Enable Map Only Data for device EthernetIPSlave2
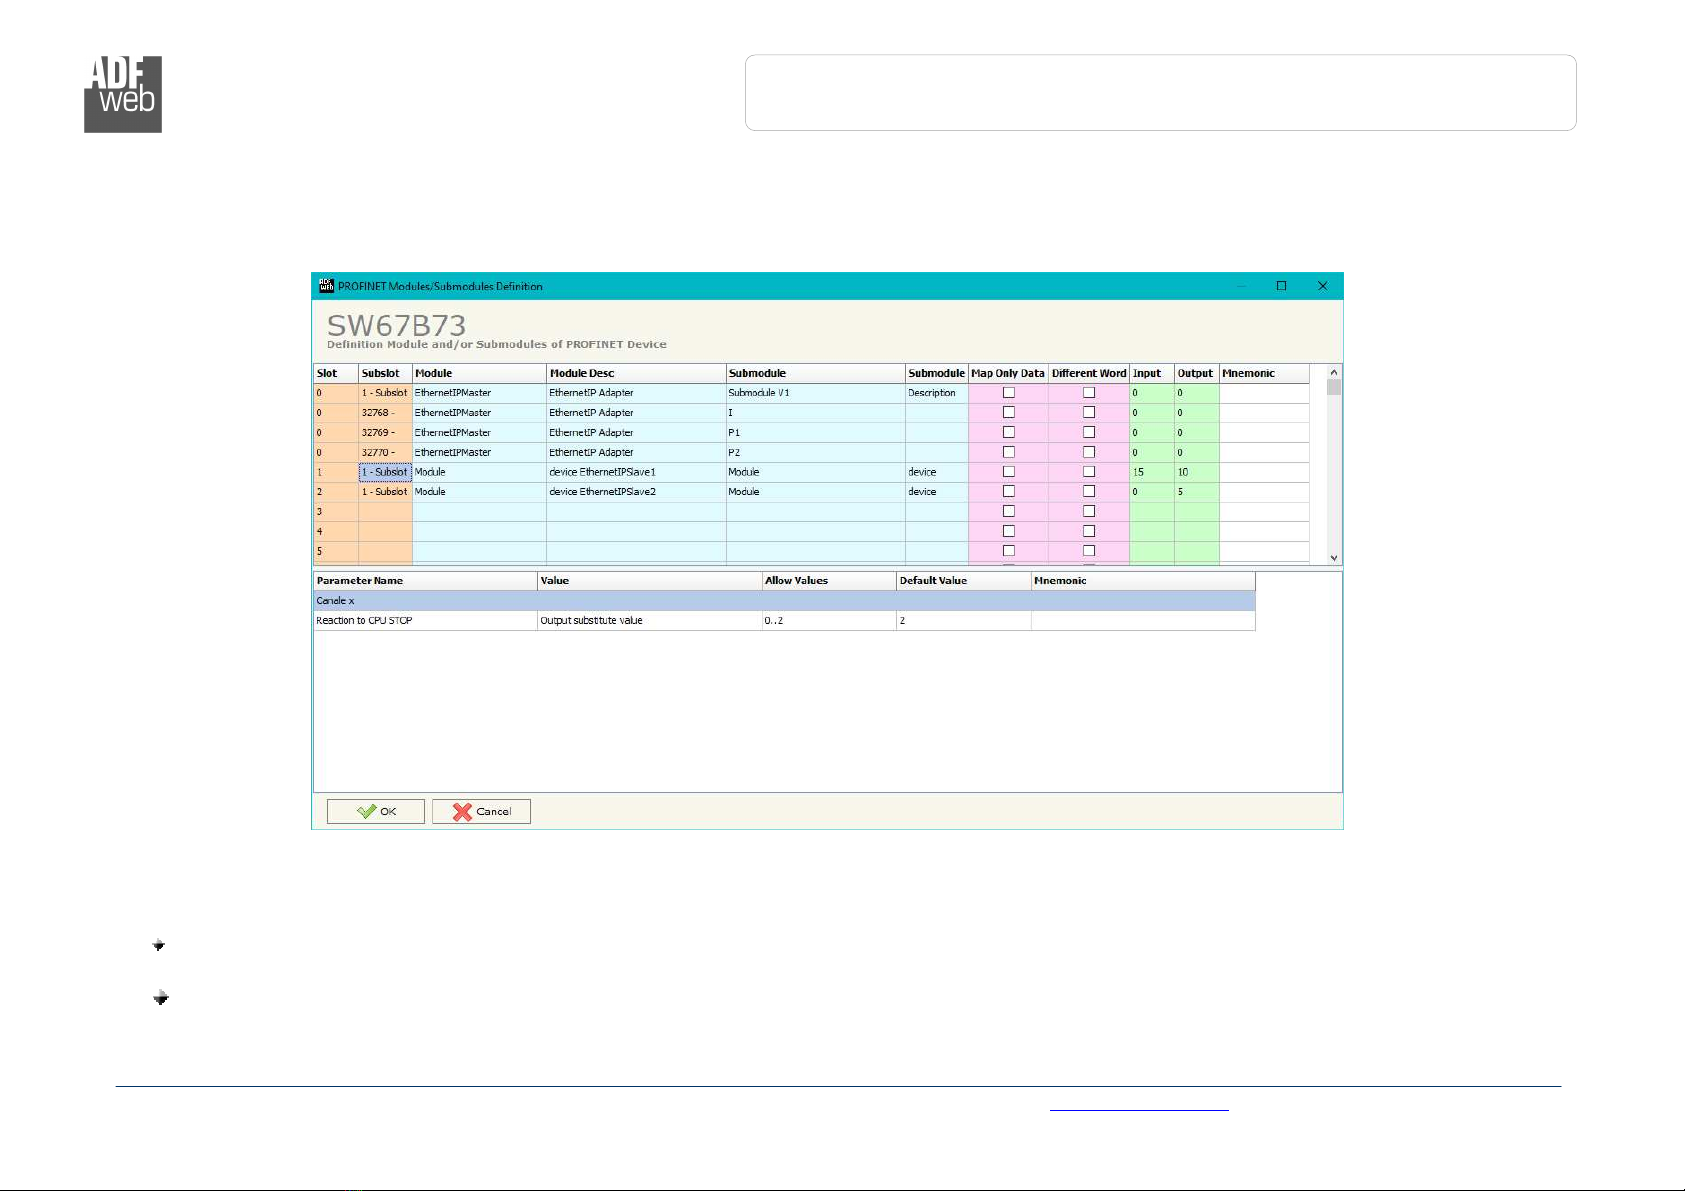This screenshot has width=1685, height=1191. point(1009,491)
